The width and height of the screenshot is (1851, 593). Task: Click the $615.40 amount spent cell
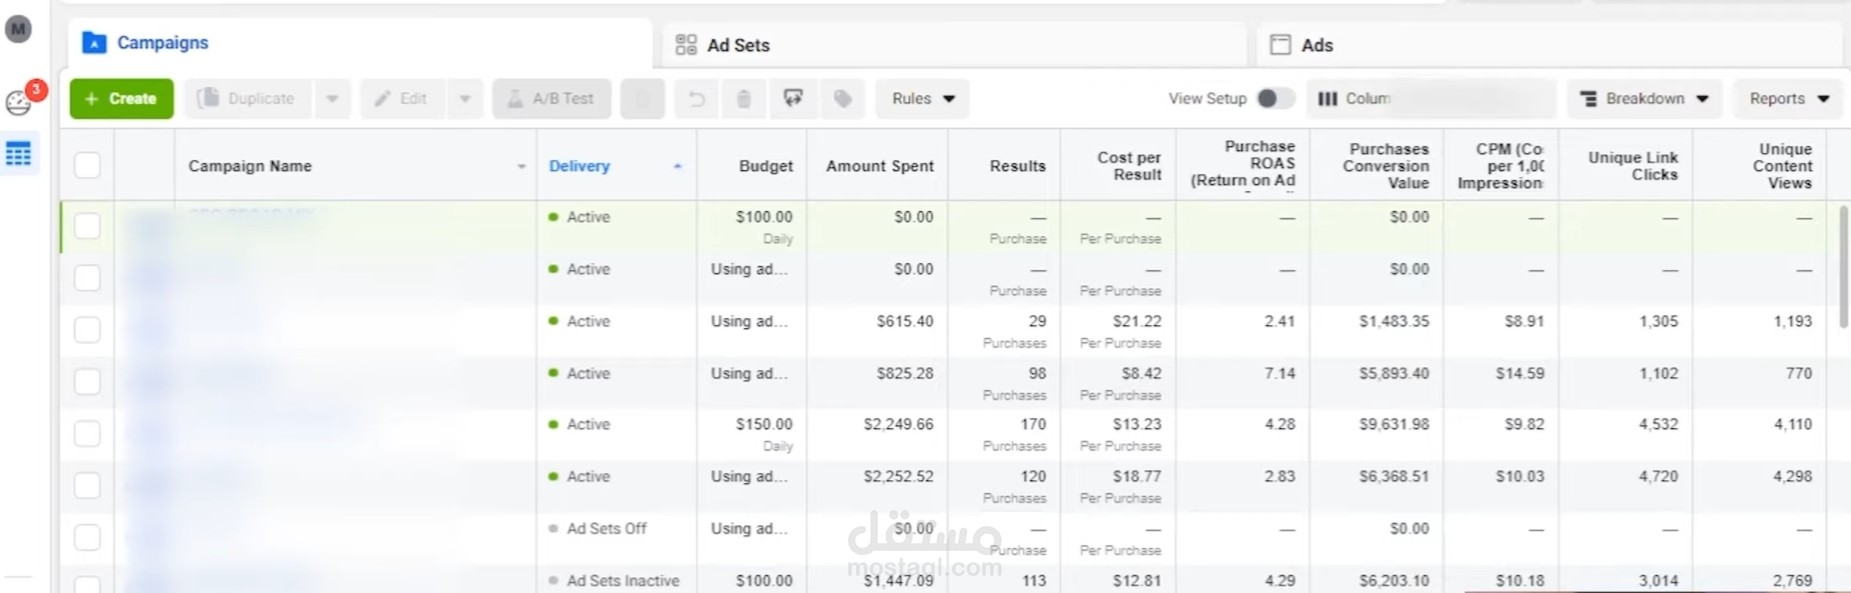(905, 321)
